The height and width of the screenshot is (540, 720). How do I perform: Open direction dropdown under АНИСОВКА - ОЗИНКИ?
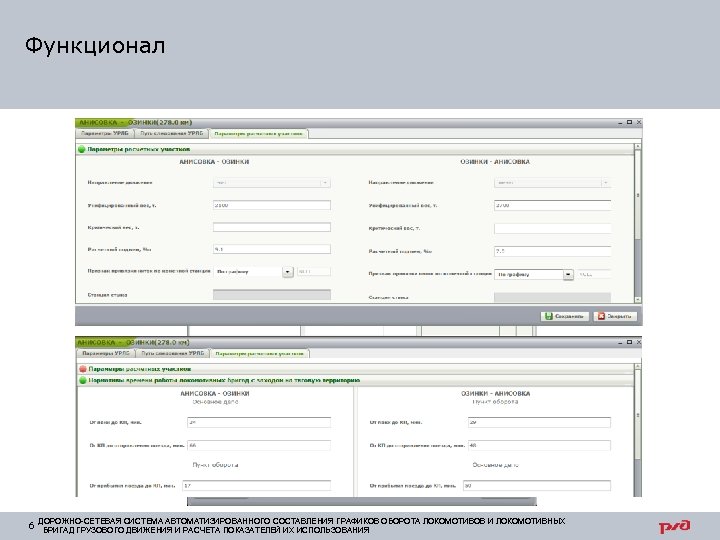coord(272,183)
